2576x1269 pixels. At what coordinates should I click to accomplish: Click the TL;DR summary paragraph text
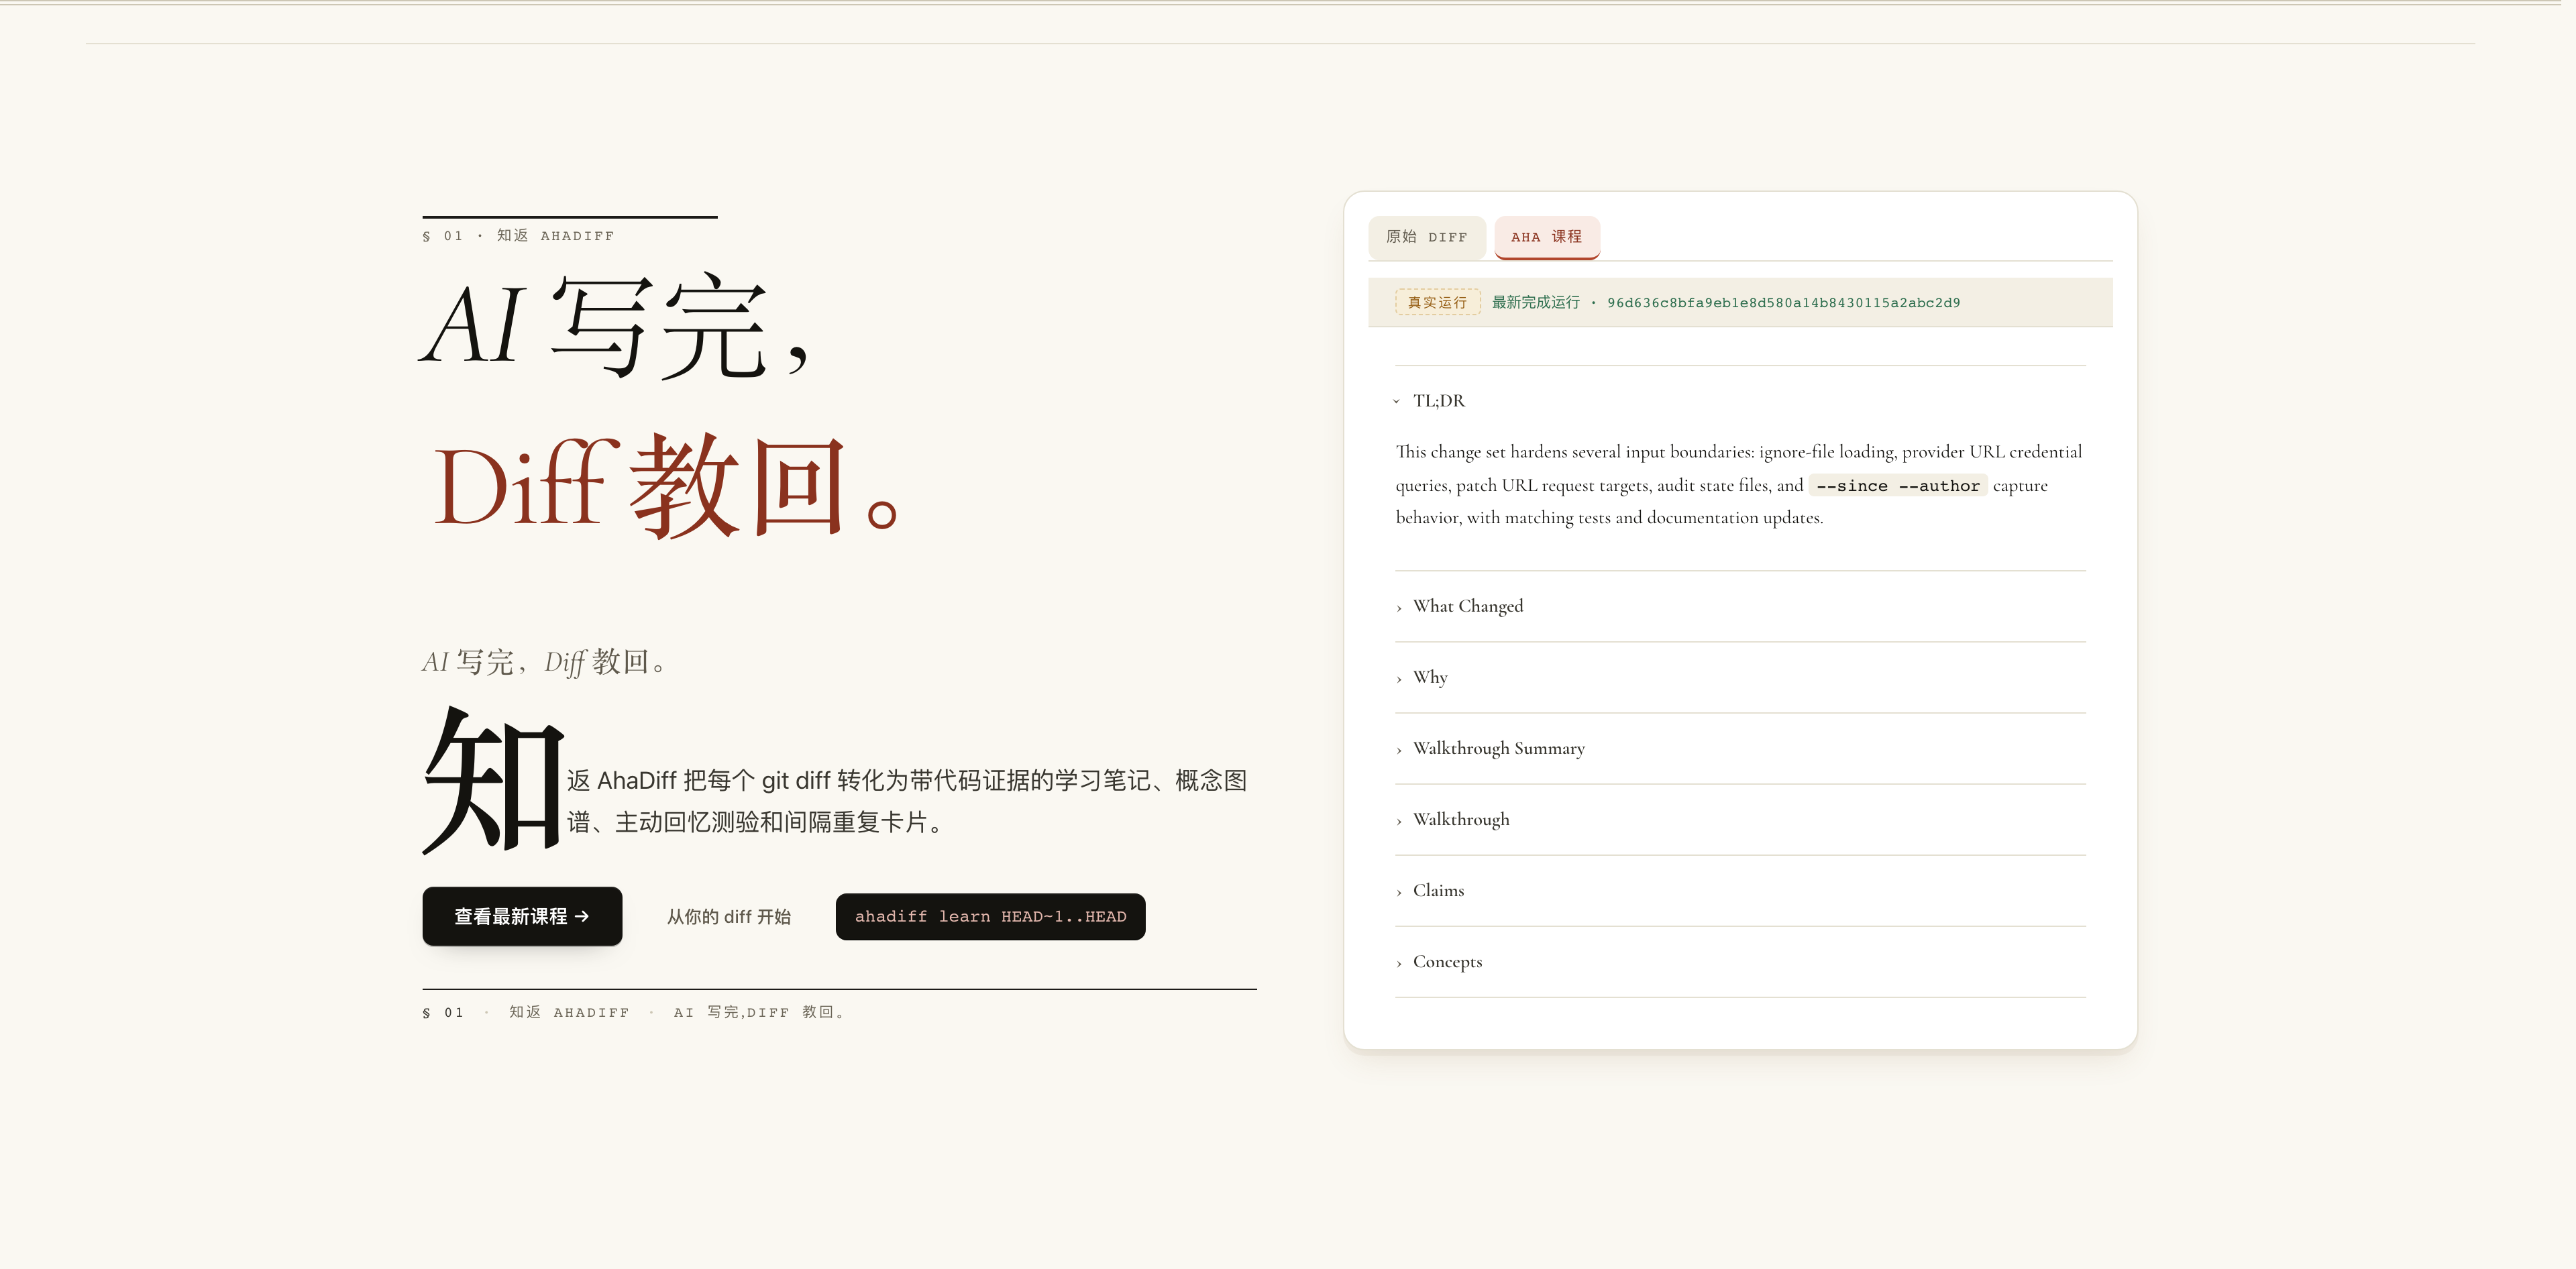pyautogui.click(x=1739, y=484)
